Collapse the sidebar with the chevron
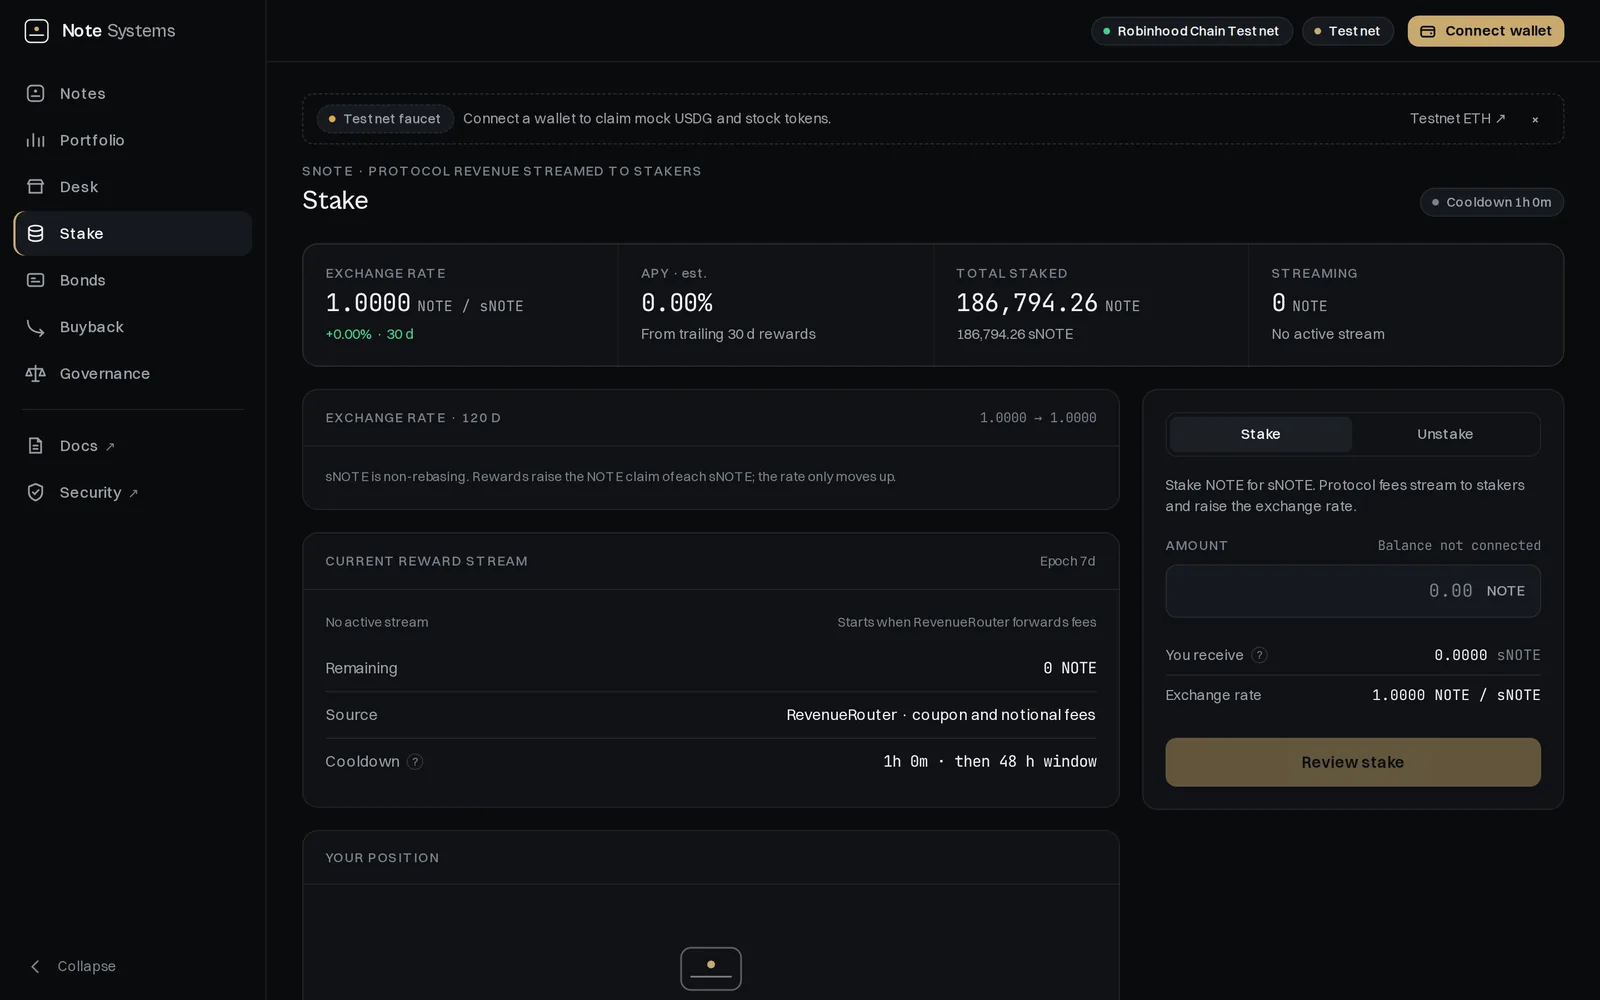This screenshot has height=1000, width=1600. 36,966
